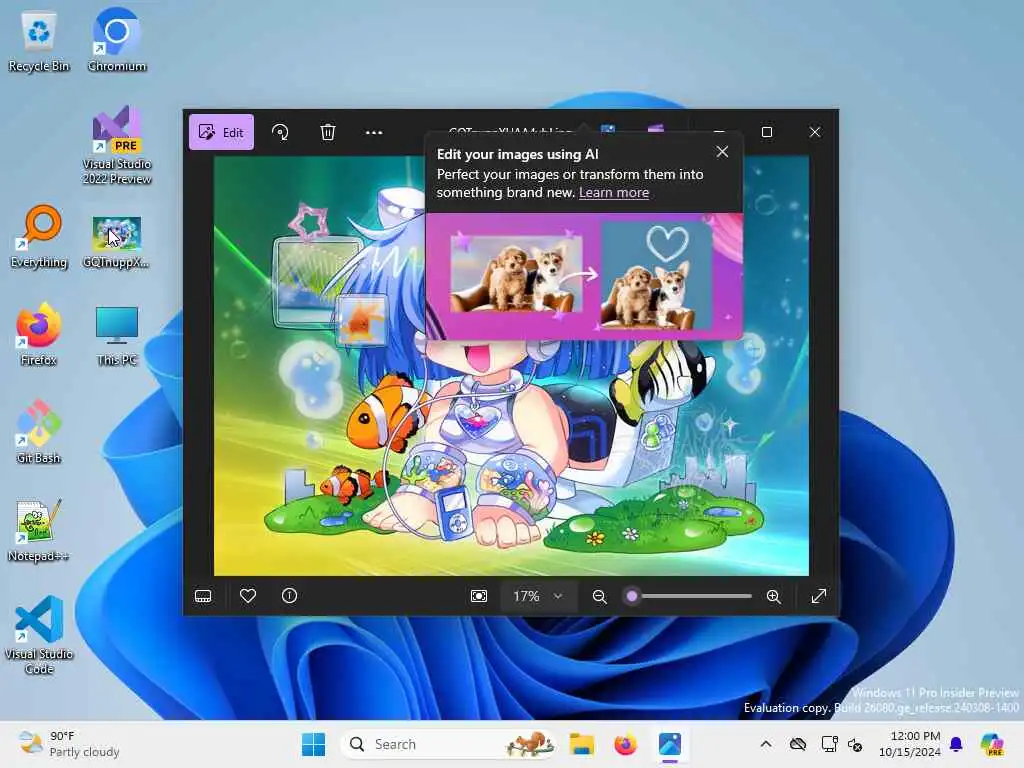Image resolution: width=1024 pixels, height=768 pixels.
Task: Click the AI edit before-and-after dogs preview
Action: (x=584, y=276)
